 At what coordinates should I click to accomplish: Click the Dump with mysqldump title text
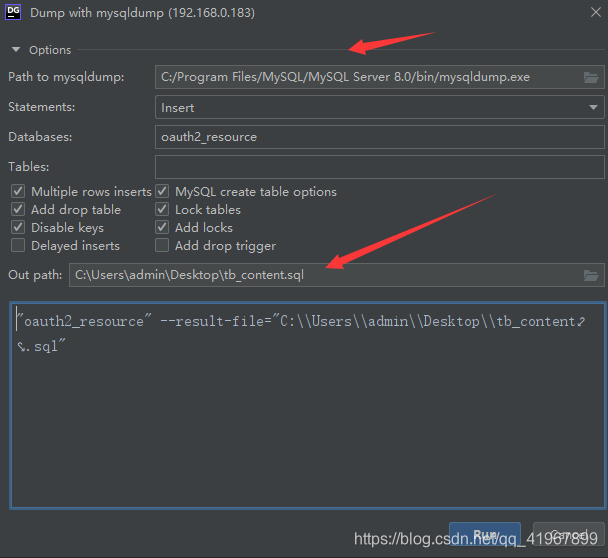click(x=142, y=13)
